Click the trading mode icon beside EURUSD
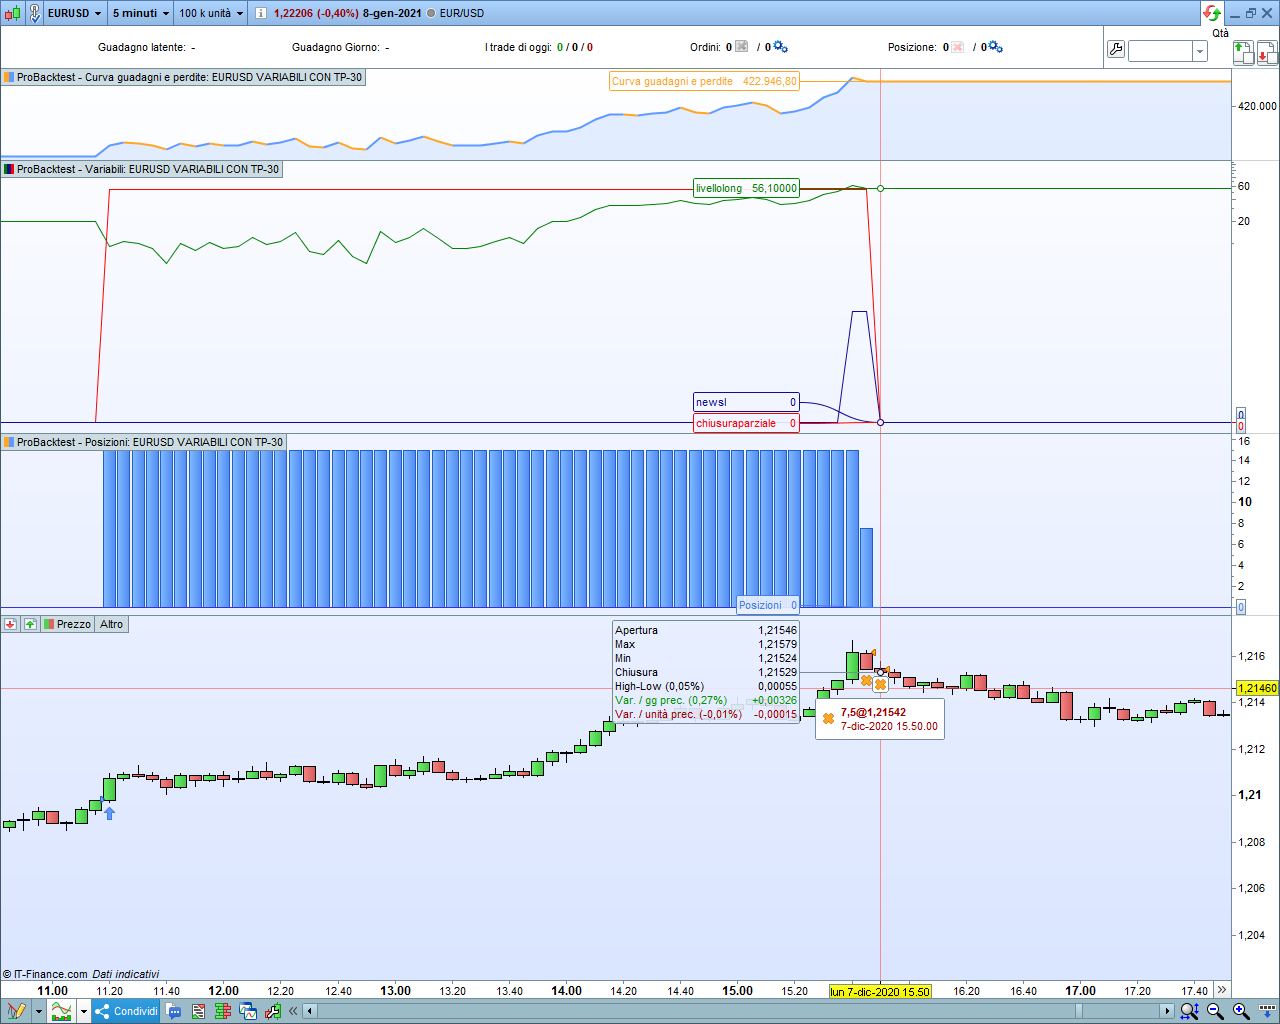 (x=34, y=13)
